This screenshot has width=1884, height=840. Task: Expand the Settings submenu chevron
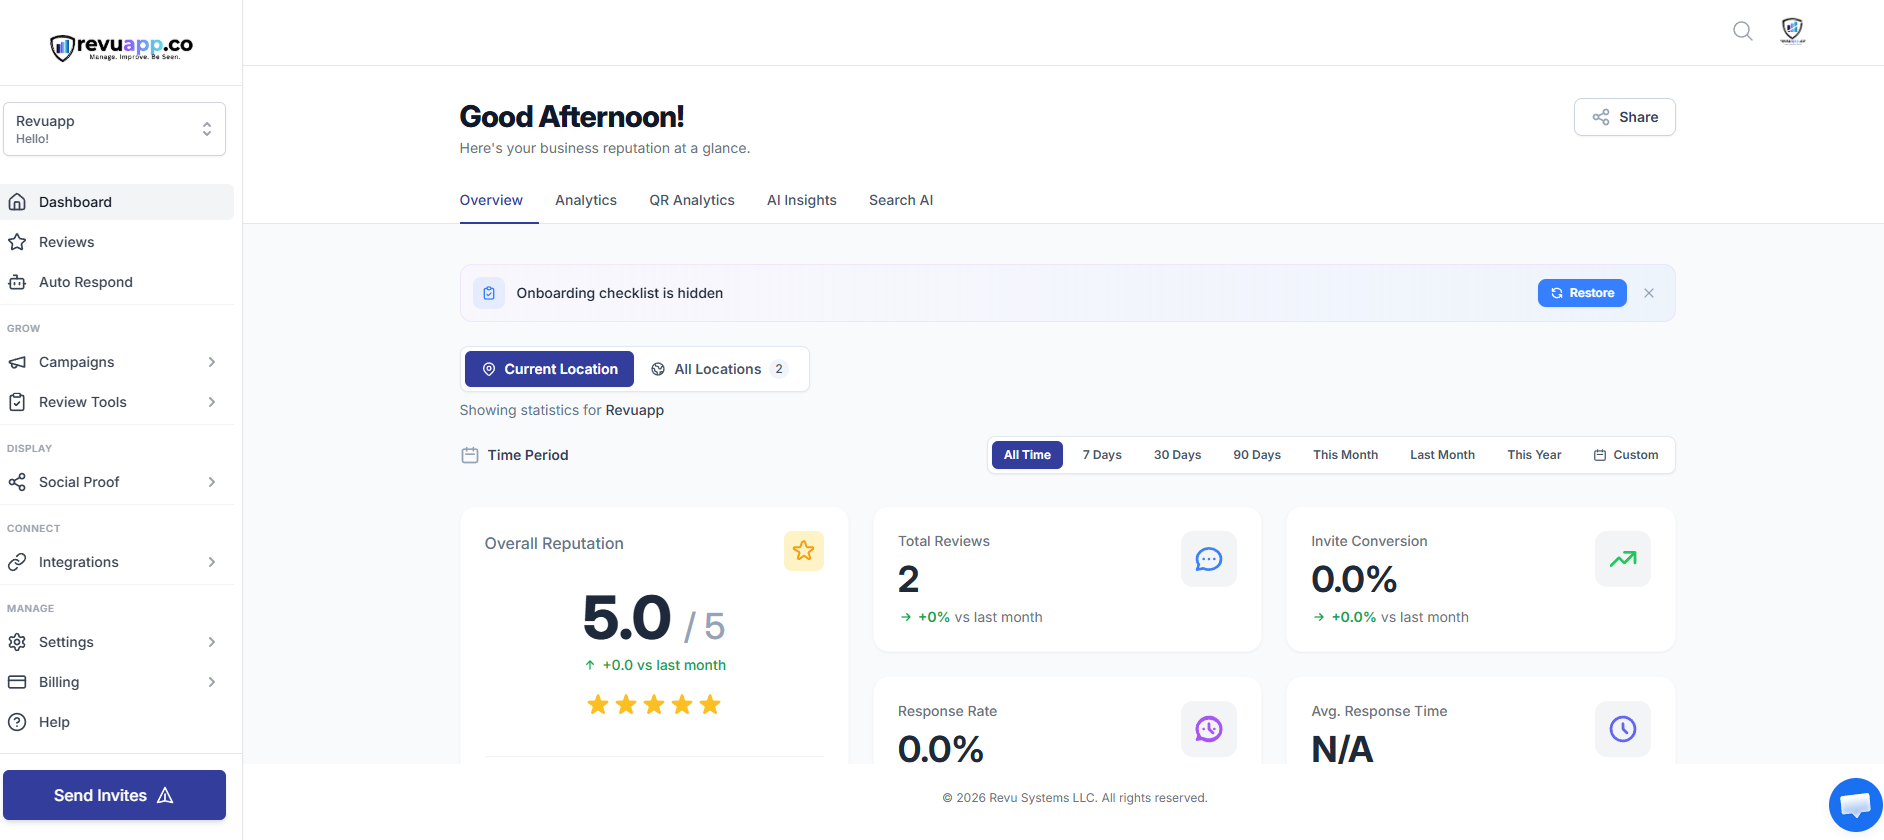click(x=212, y=642)
